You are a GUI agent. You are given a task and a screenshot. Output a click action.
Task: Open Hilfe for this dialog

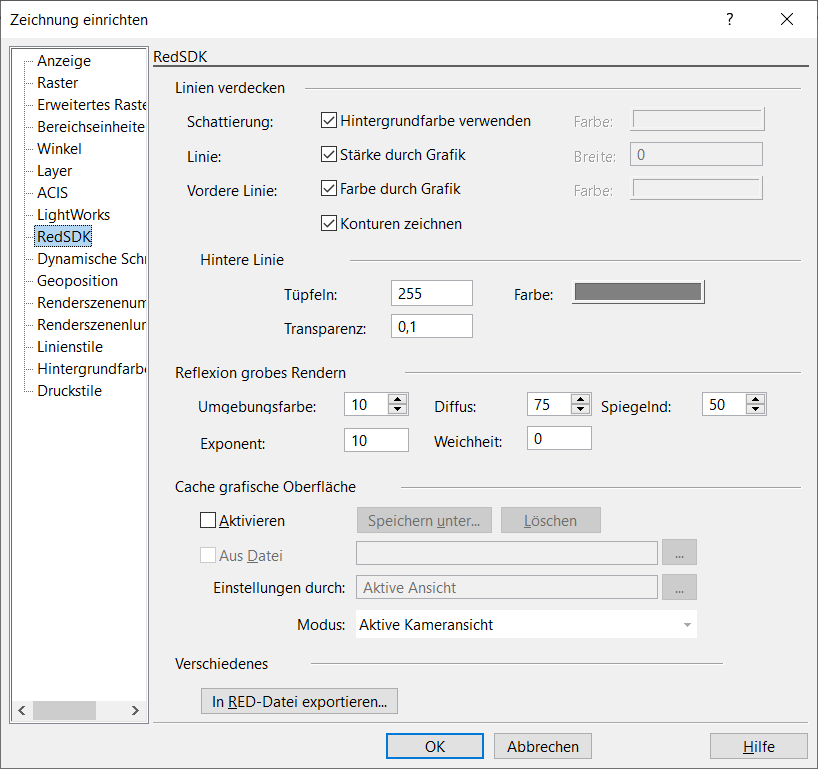click(x=759, y=747)
